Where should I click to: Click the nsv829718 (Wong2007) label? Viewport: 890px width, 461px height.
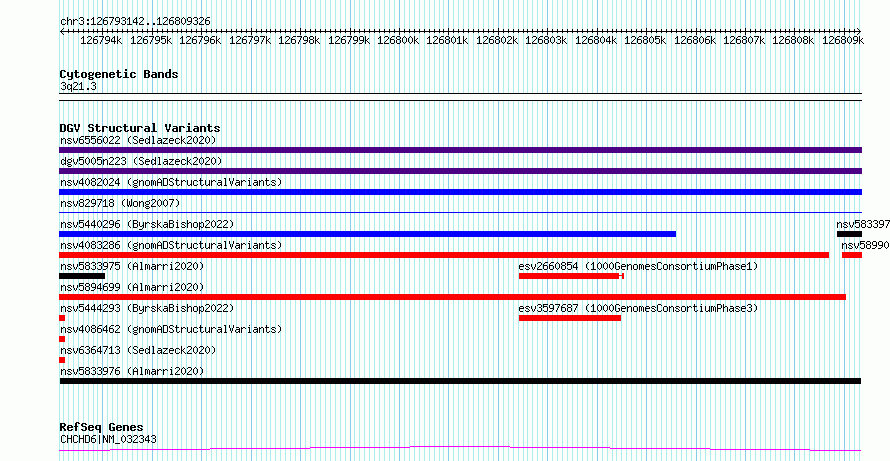120,203
